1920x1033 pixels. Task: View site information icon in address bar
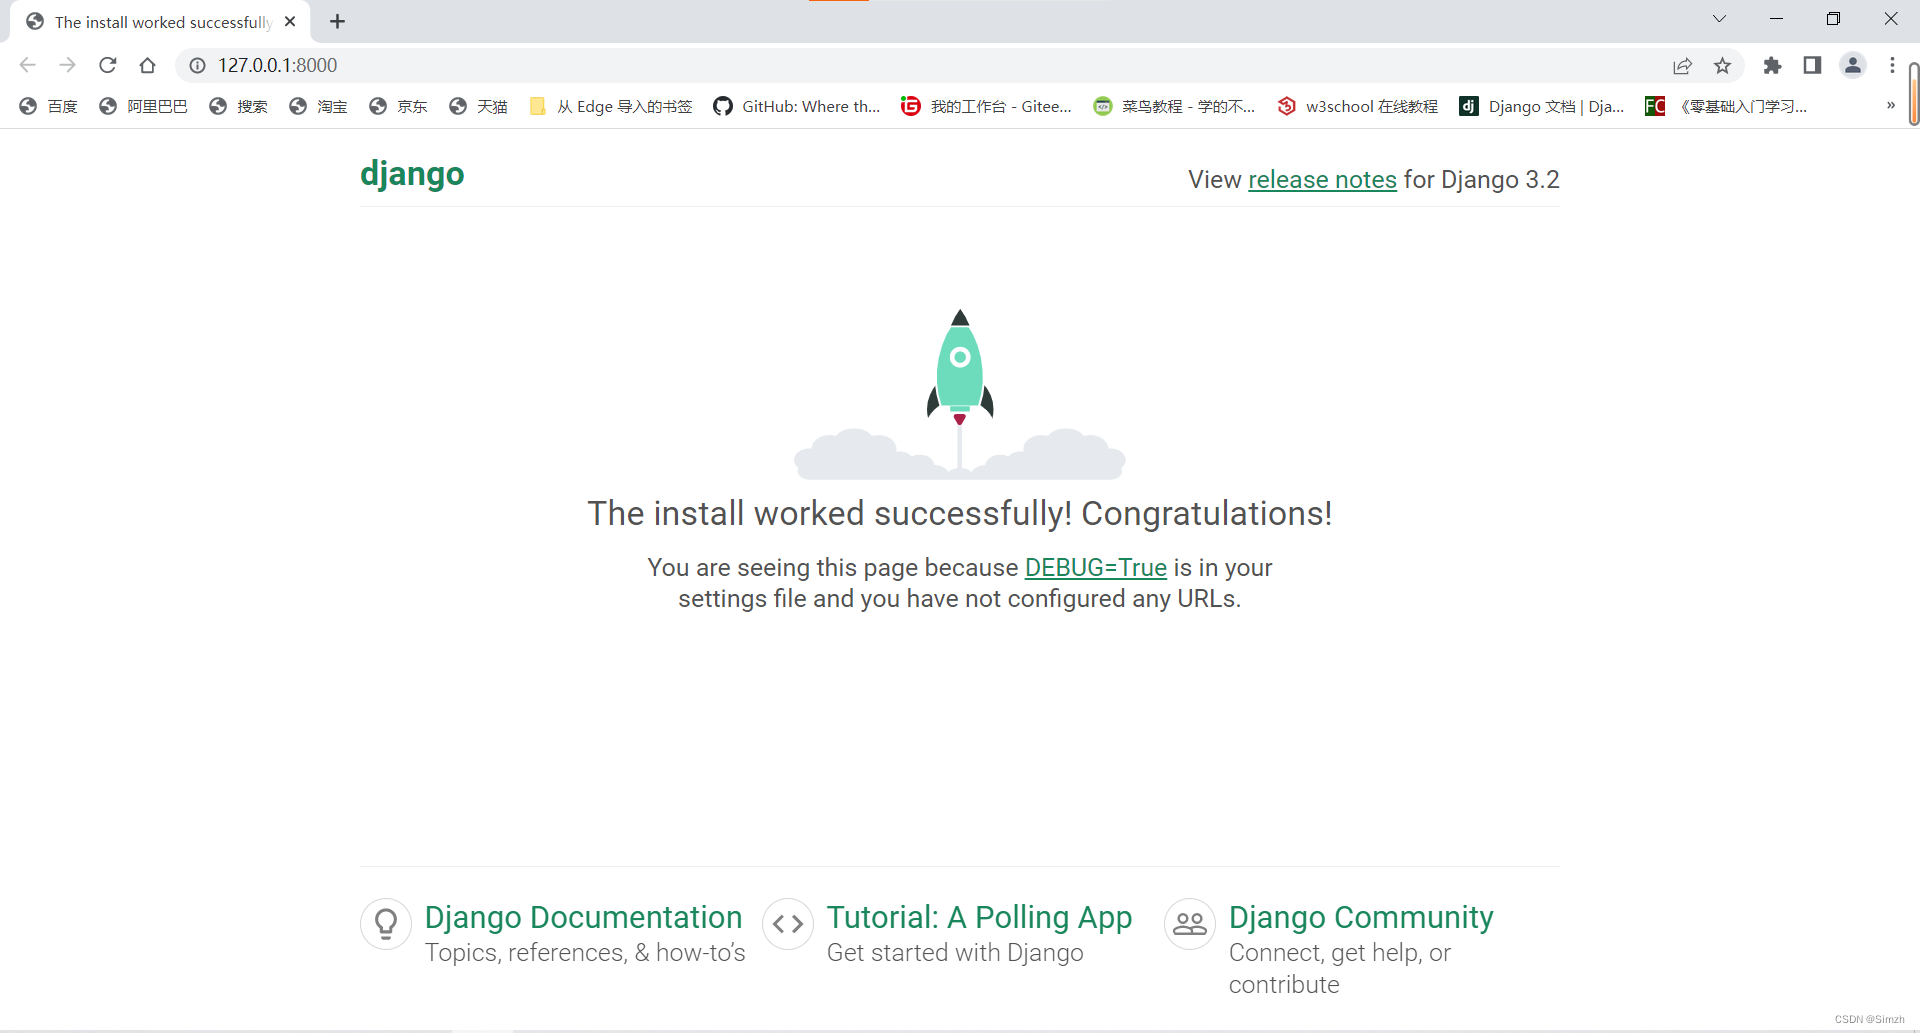(x=198, y=65)
